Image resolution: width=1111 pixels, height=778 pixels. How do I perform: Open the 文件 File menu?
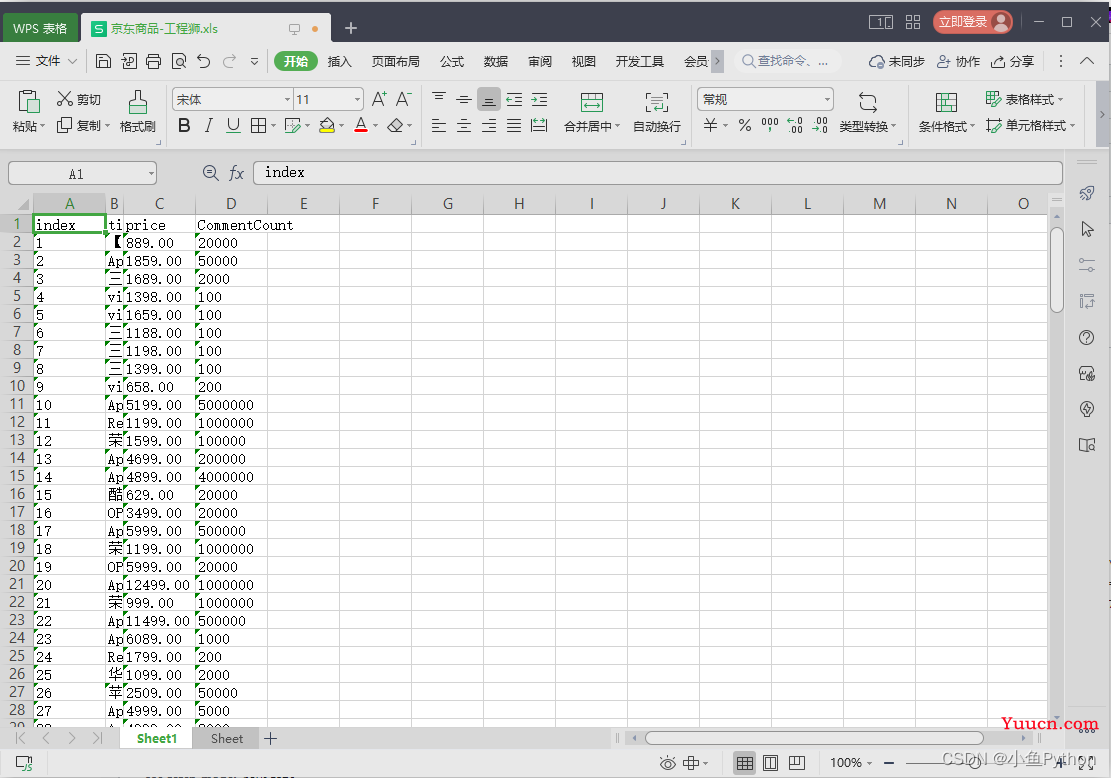click(x=47, y=62)
